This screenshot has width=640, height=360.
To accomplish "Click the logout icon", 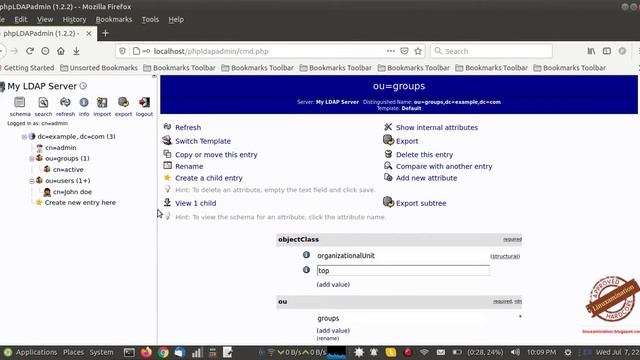I will [144, 102].
